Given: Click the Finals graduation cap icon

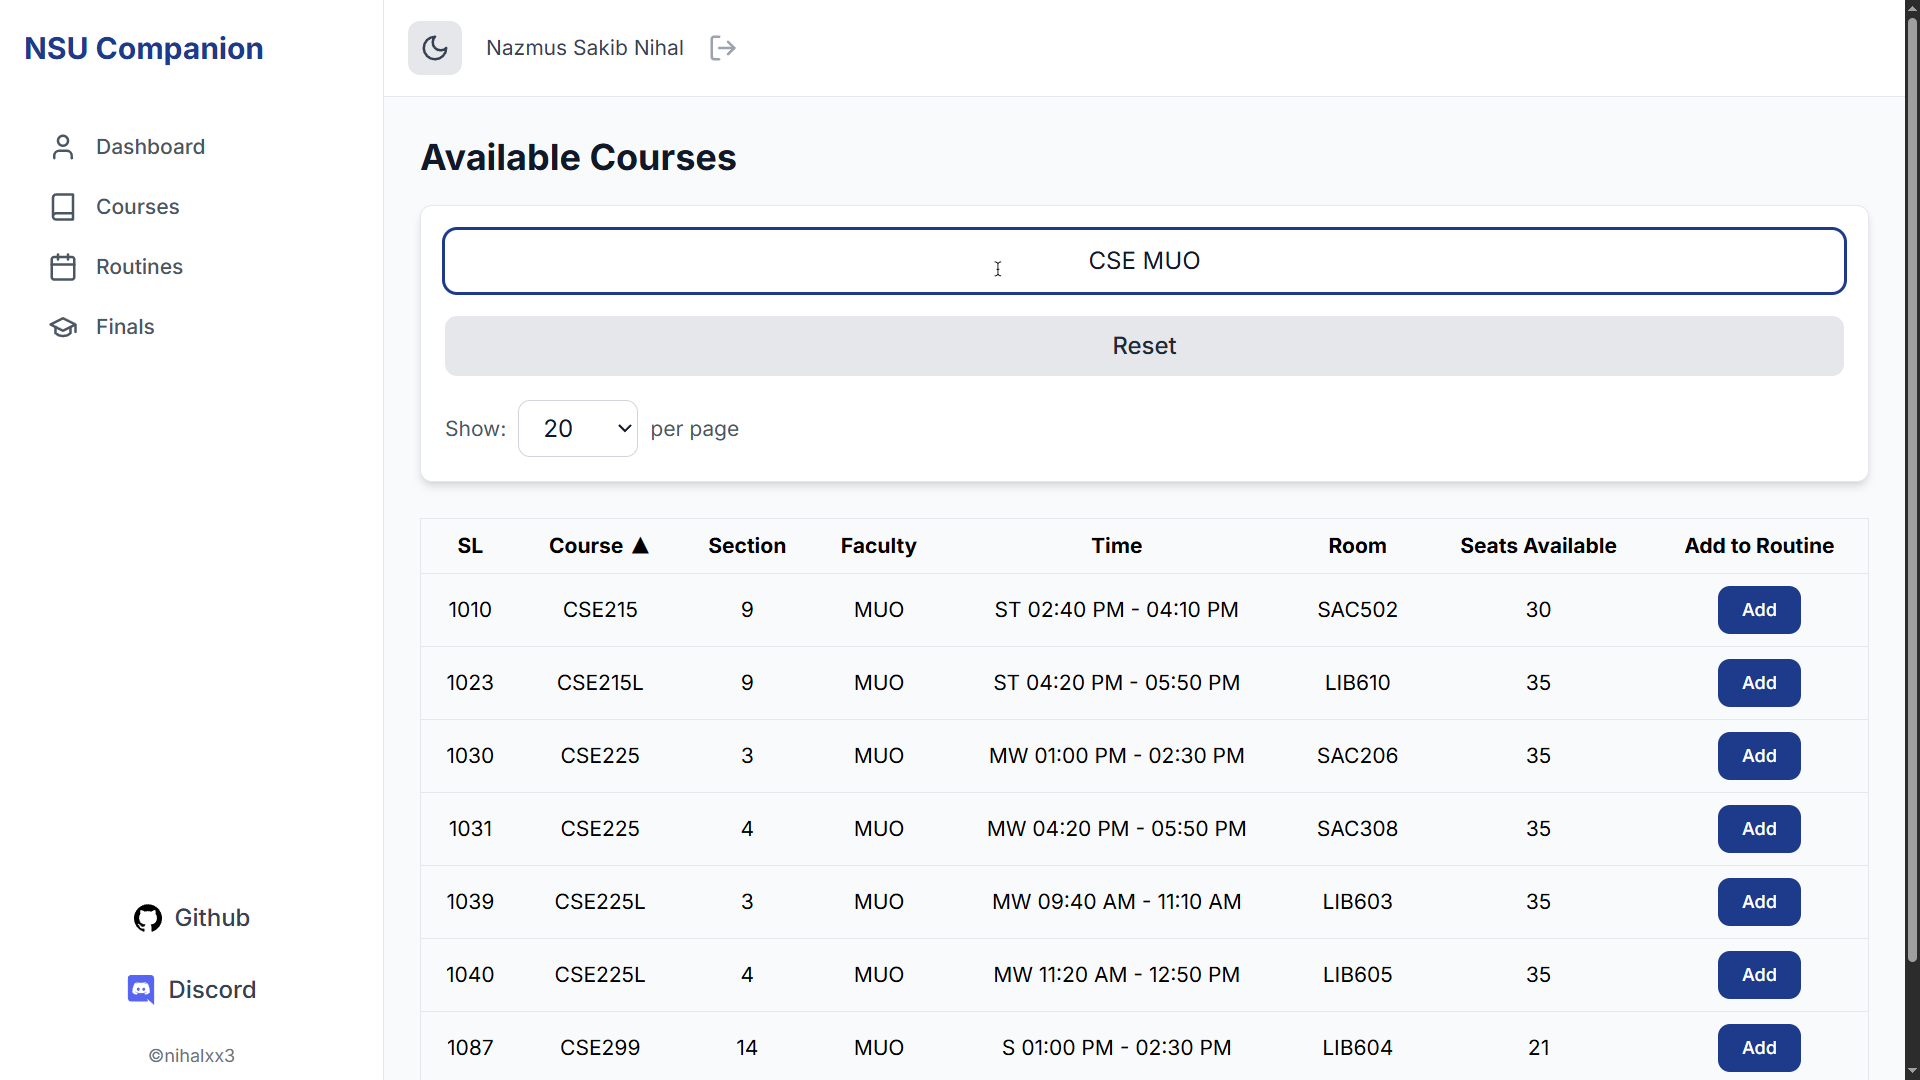Looking at the screenshot, I should click(x=63, y=327).
